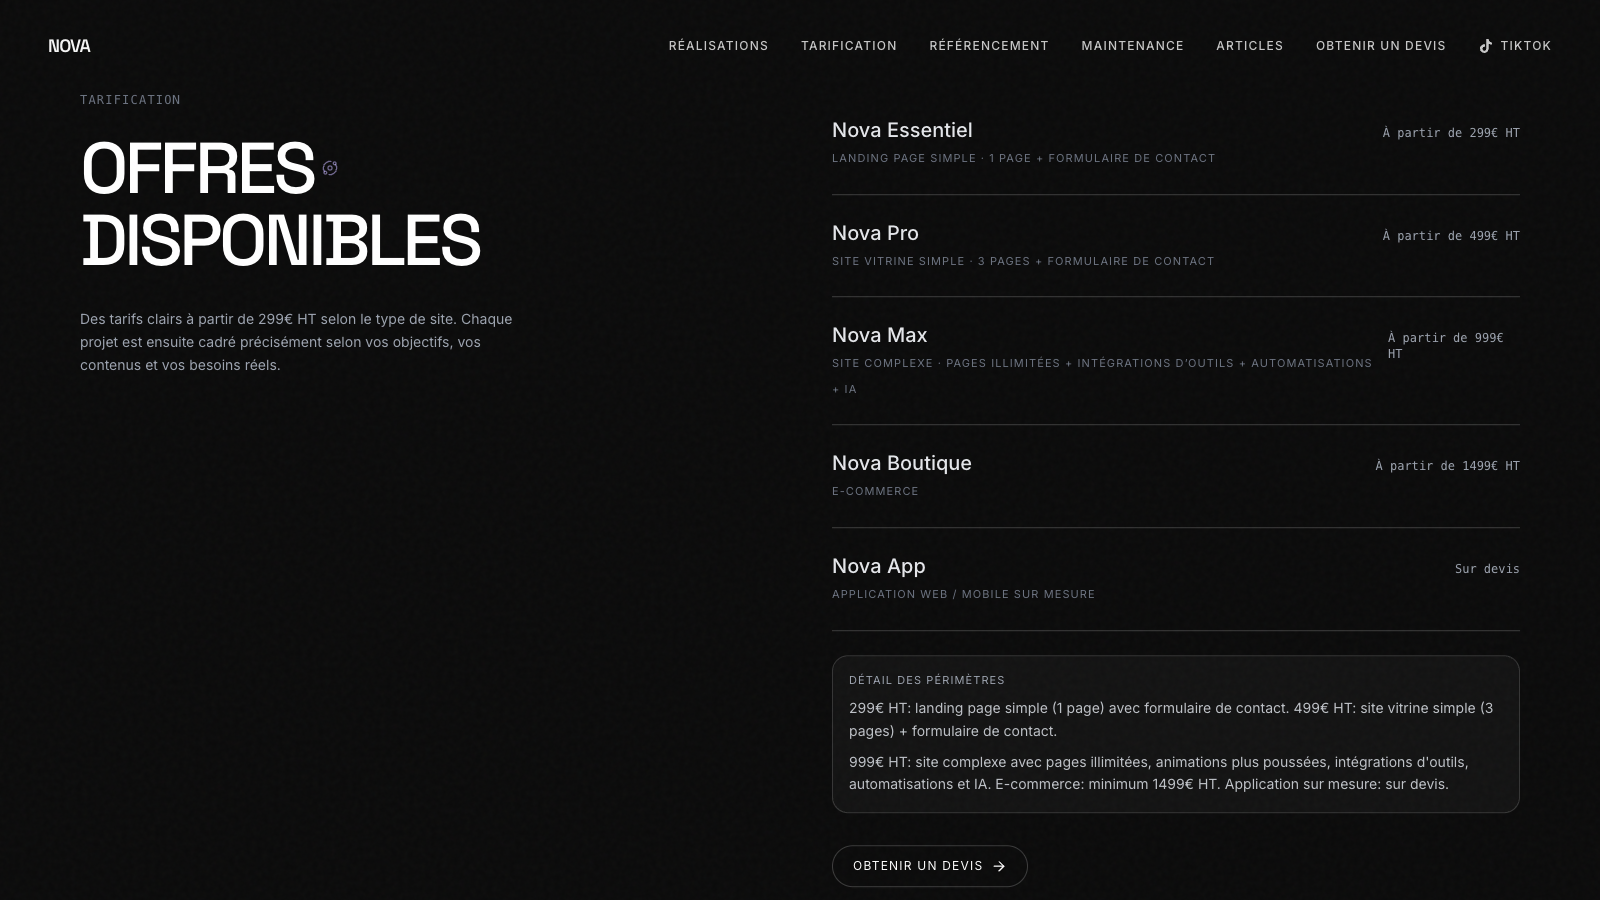
Task: Go to the Tarification nav link
Action: pos(849,46)
